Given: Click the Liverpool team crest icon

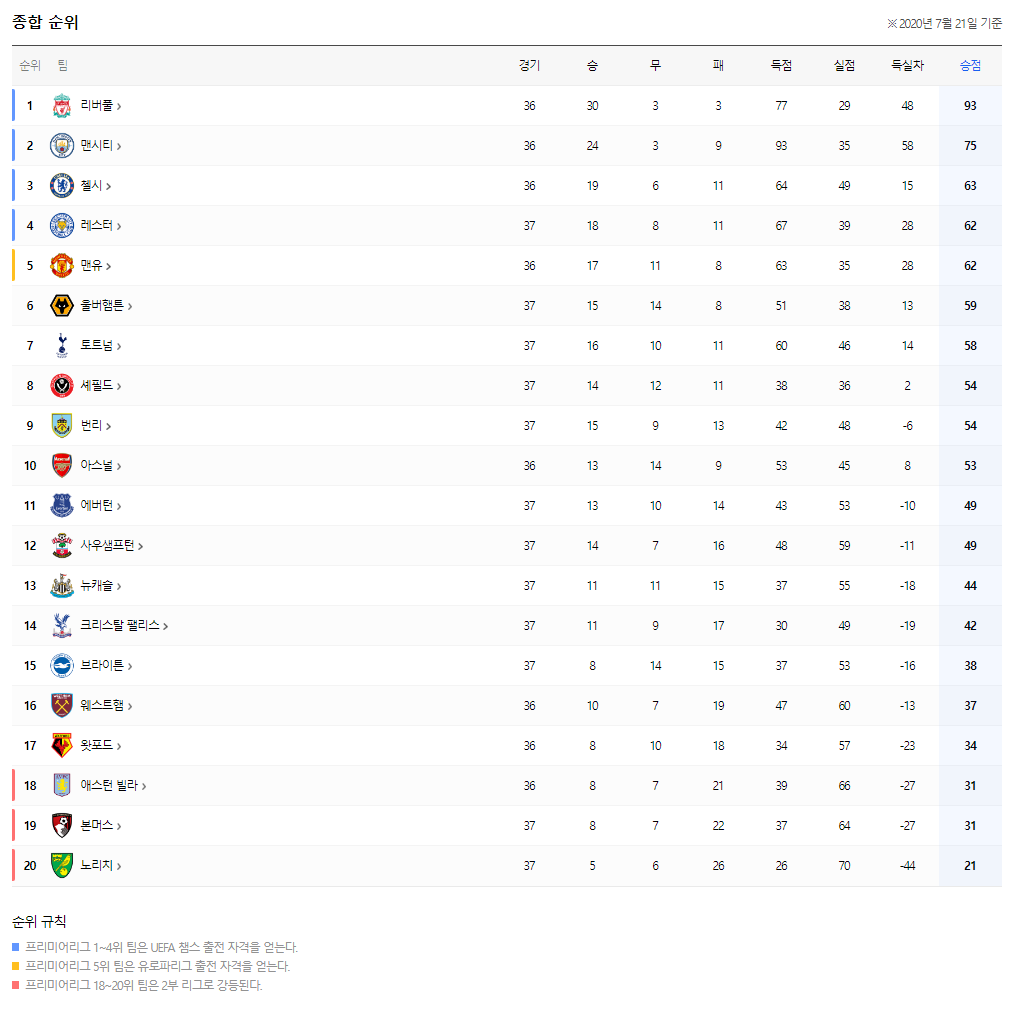Looking at the screenshot, I should [x=60, y=105].
